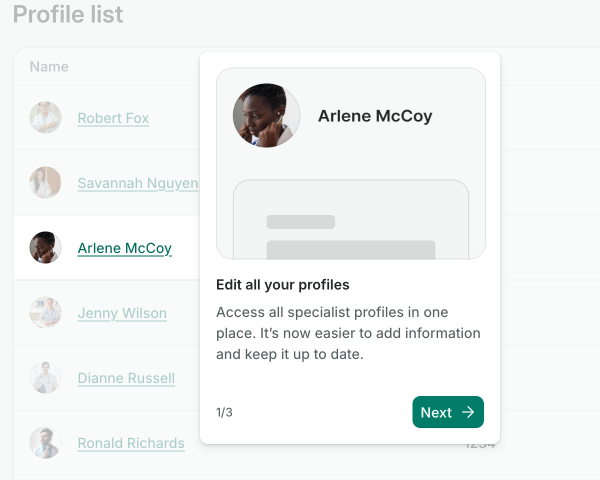The image size is (600, 480).
Task: Open the Ronald Richards profile link
Action: point(131,443)
